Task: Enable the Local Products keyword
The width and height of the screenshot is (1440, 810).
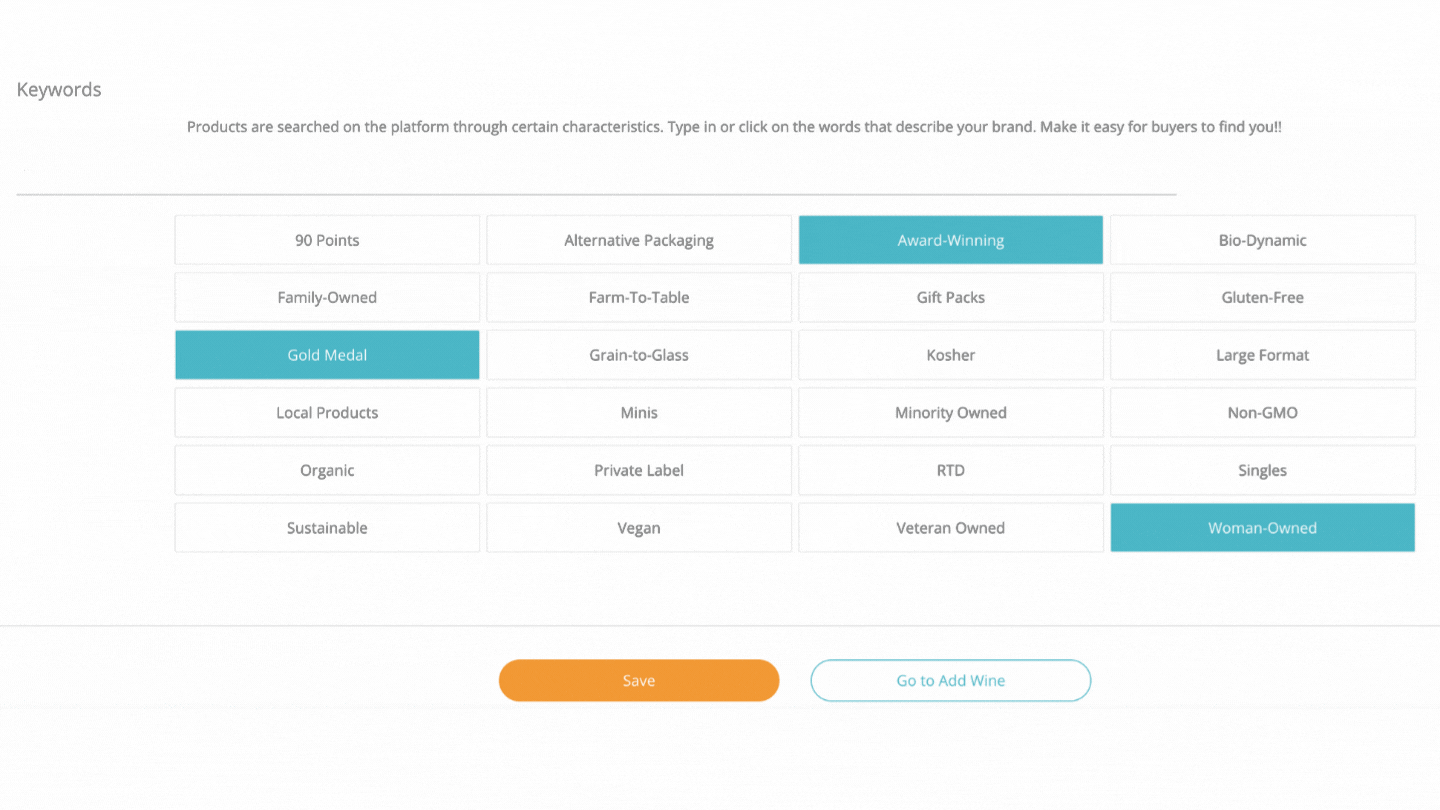Action: pyautogui.click(x=327, y=412)
